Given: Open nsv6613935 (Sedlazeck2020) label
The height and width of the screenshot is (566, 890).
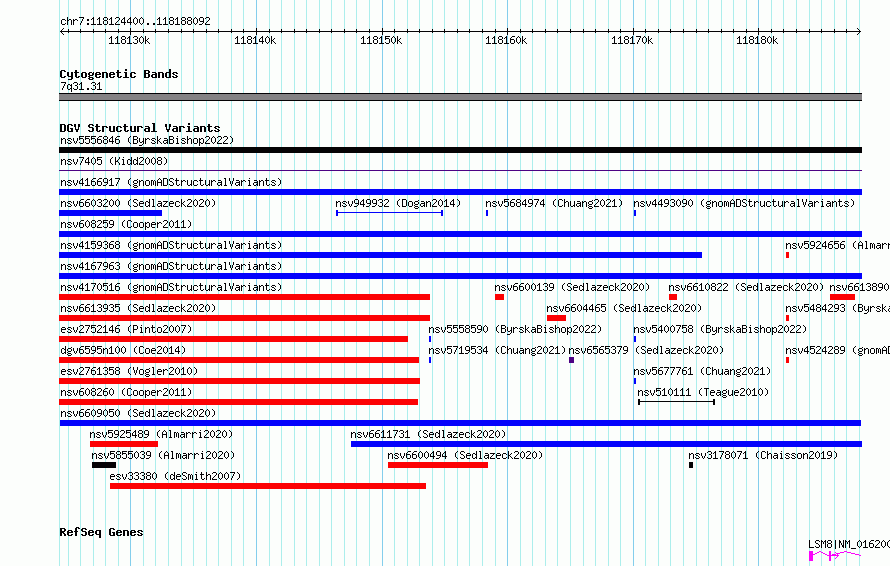Looking at the screenshot, I should pos(138,308).
